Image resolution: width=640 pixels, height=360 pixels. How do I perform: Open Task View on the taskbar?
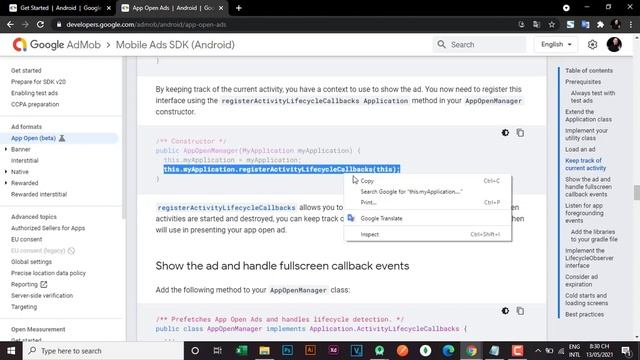coord(218,351)
